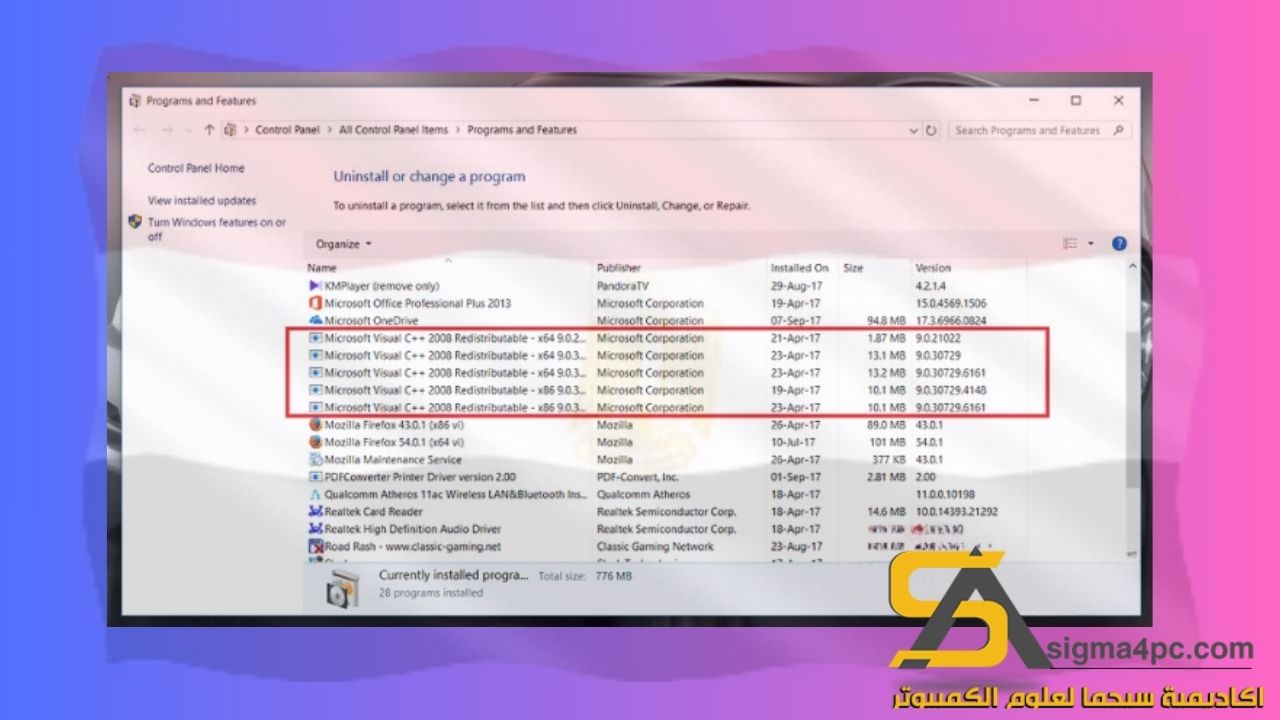
Task: Click the Mozilla Firefox 54.0.1 icon
Action: coord(315,442)
